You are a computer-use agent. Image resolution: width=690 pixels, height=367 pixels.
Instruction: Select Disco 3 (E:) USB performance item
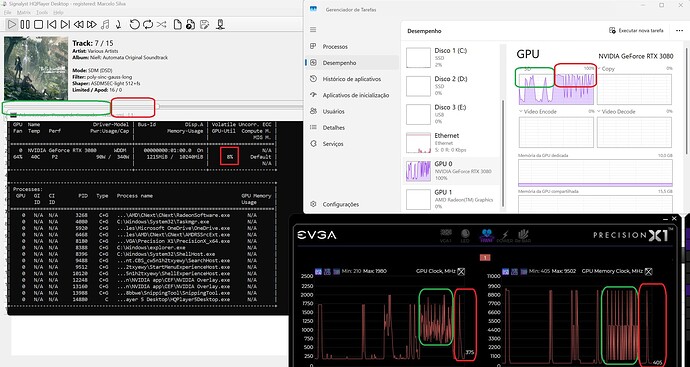[452, 114]
